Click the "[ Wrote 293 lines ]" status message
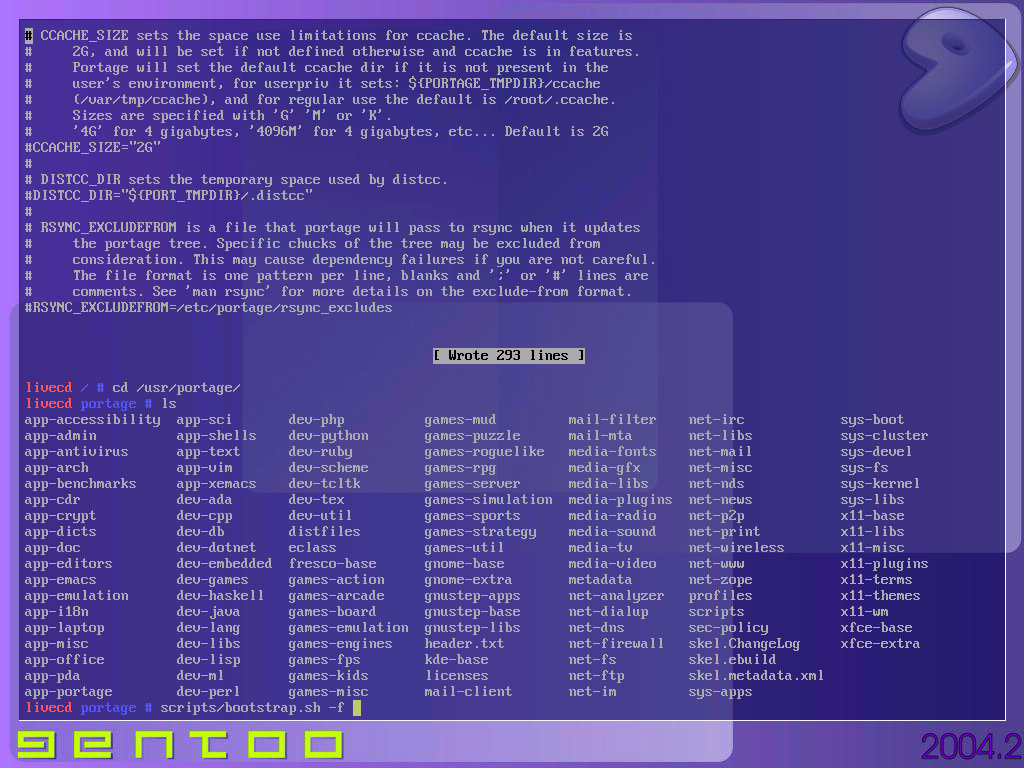This screenshot has width=1024, height=768. pos(509,355)
